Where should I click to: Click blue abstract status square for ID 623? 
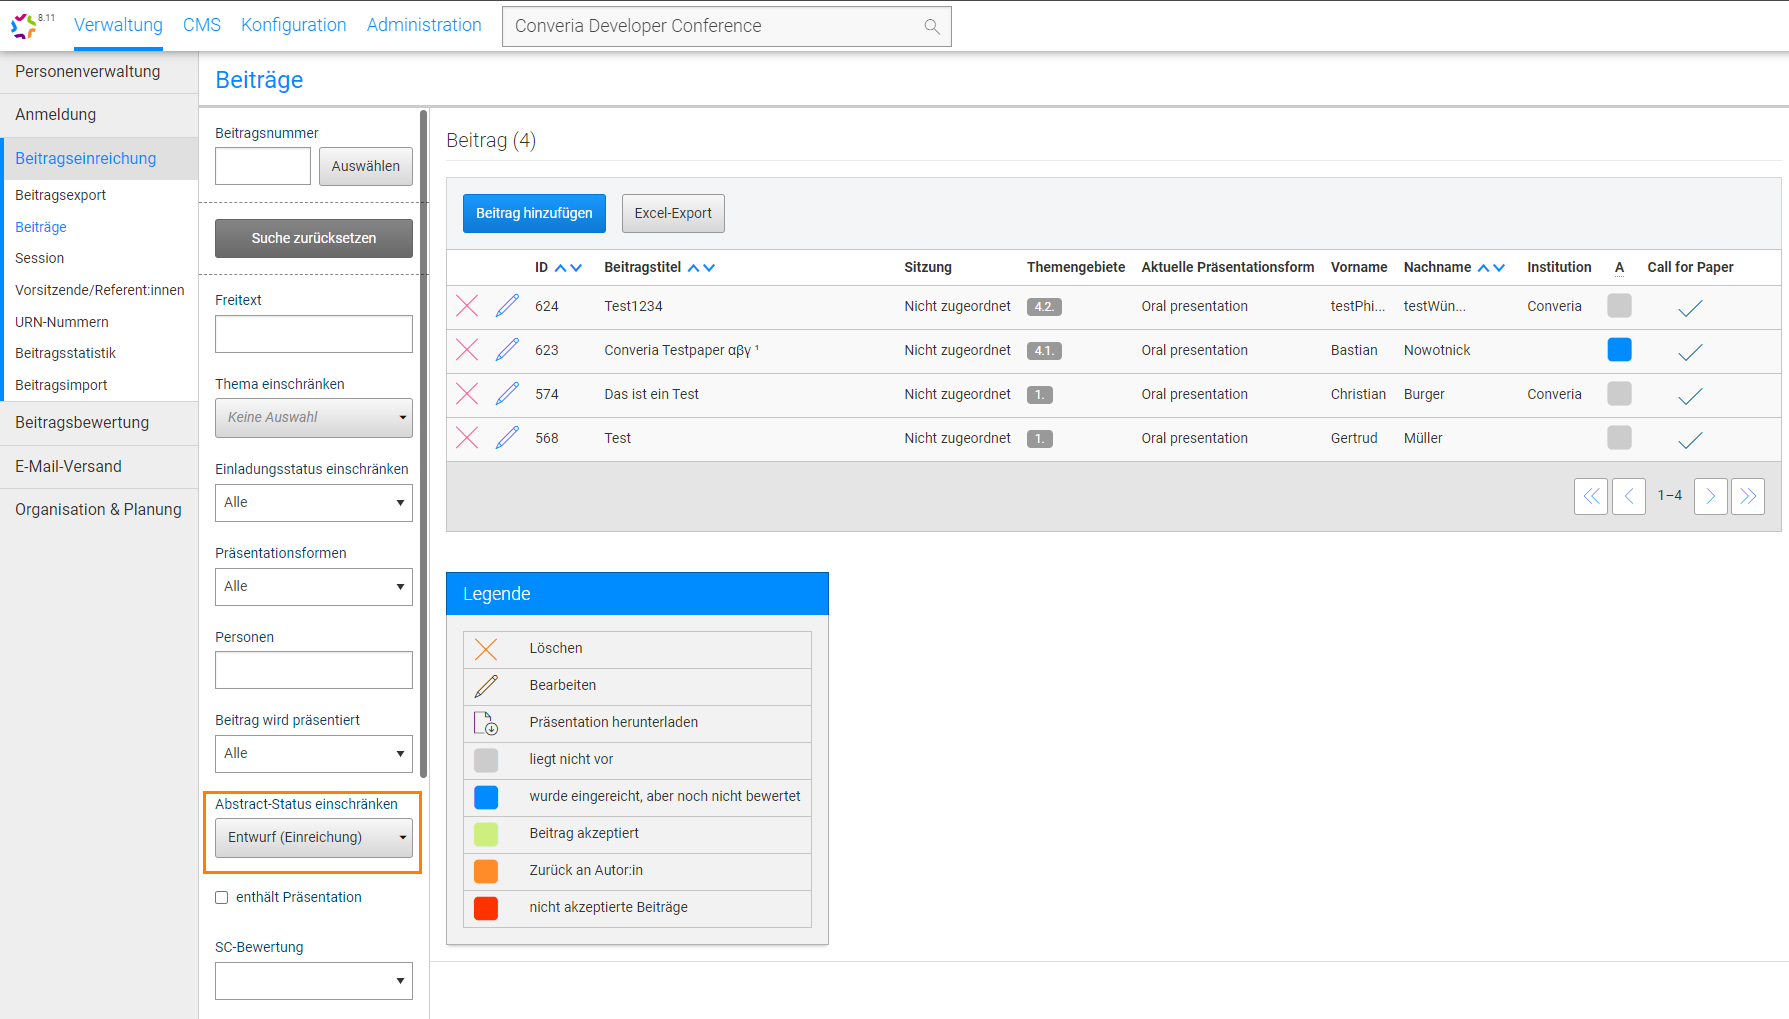pos(1619,350)
